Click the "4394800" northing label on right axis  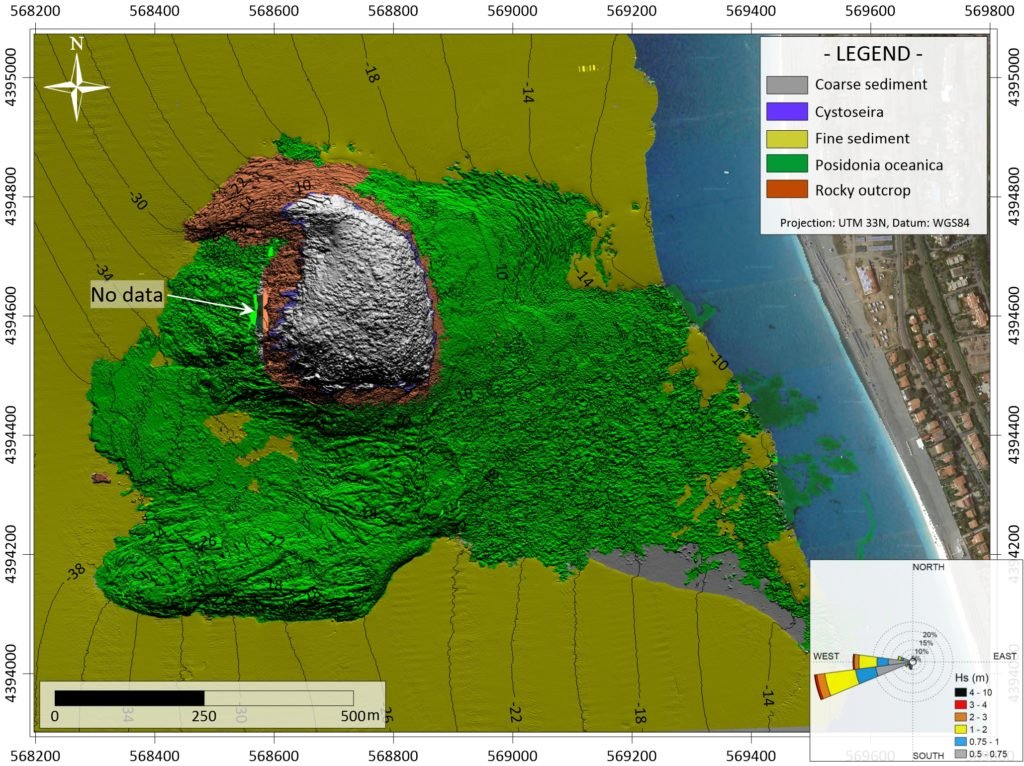coord(1013,197)
